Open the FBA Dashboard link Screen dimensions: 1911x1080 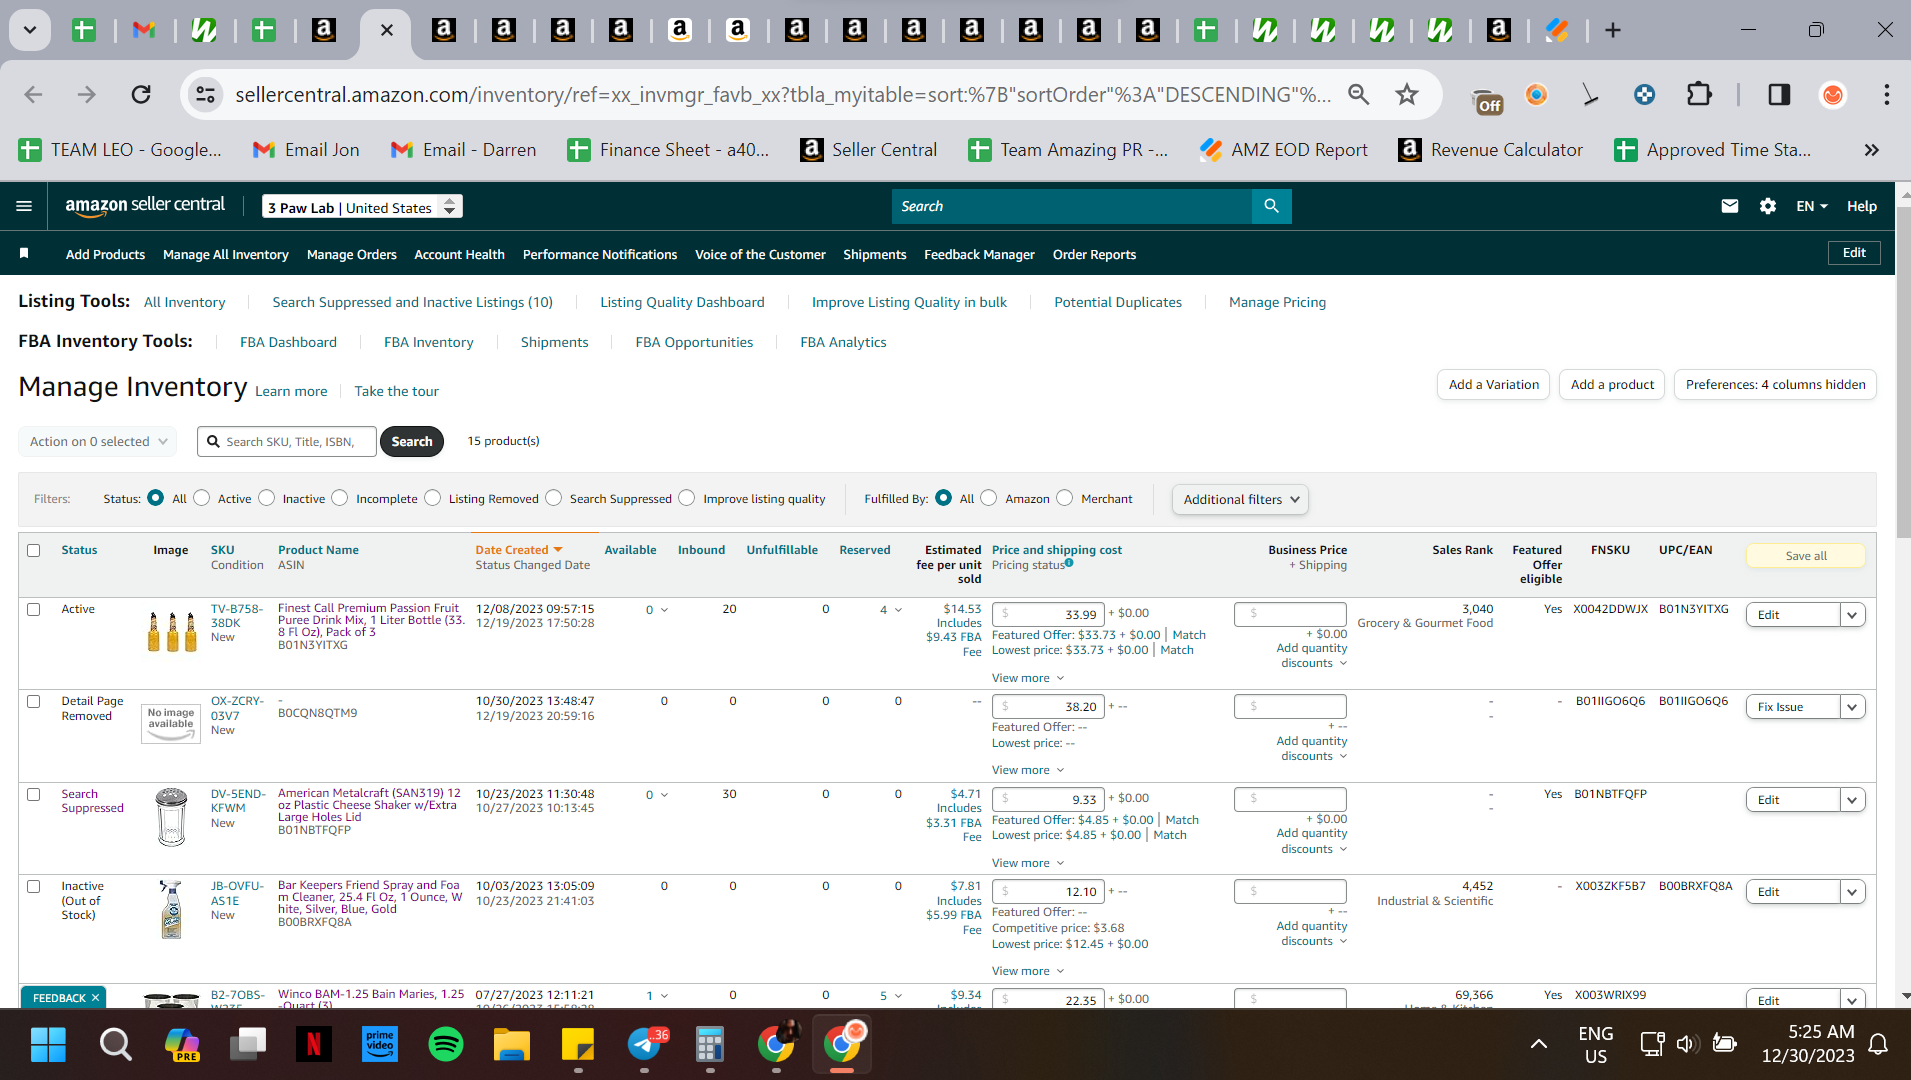[x=288, y=342]
